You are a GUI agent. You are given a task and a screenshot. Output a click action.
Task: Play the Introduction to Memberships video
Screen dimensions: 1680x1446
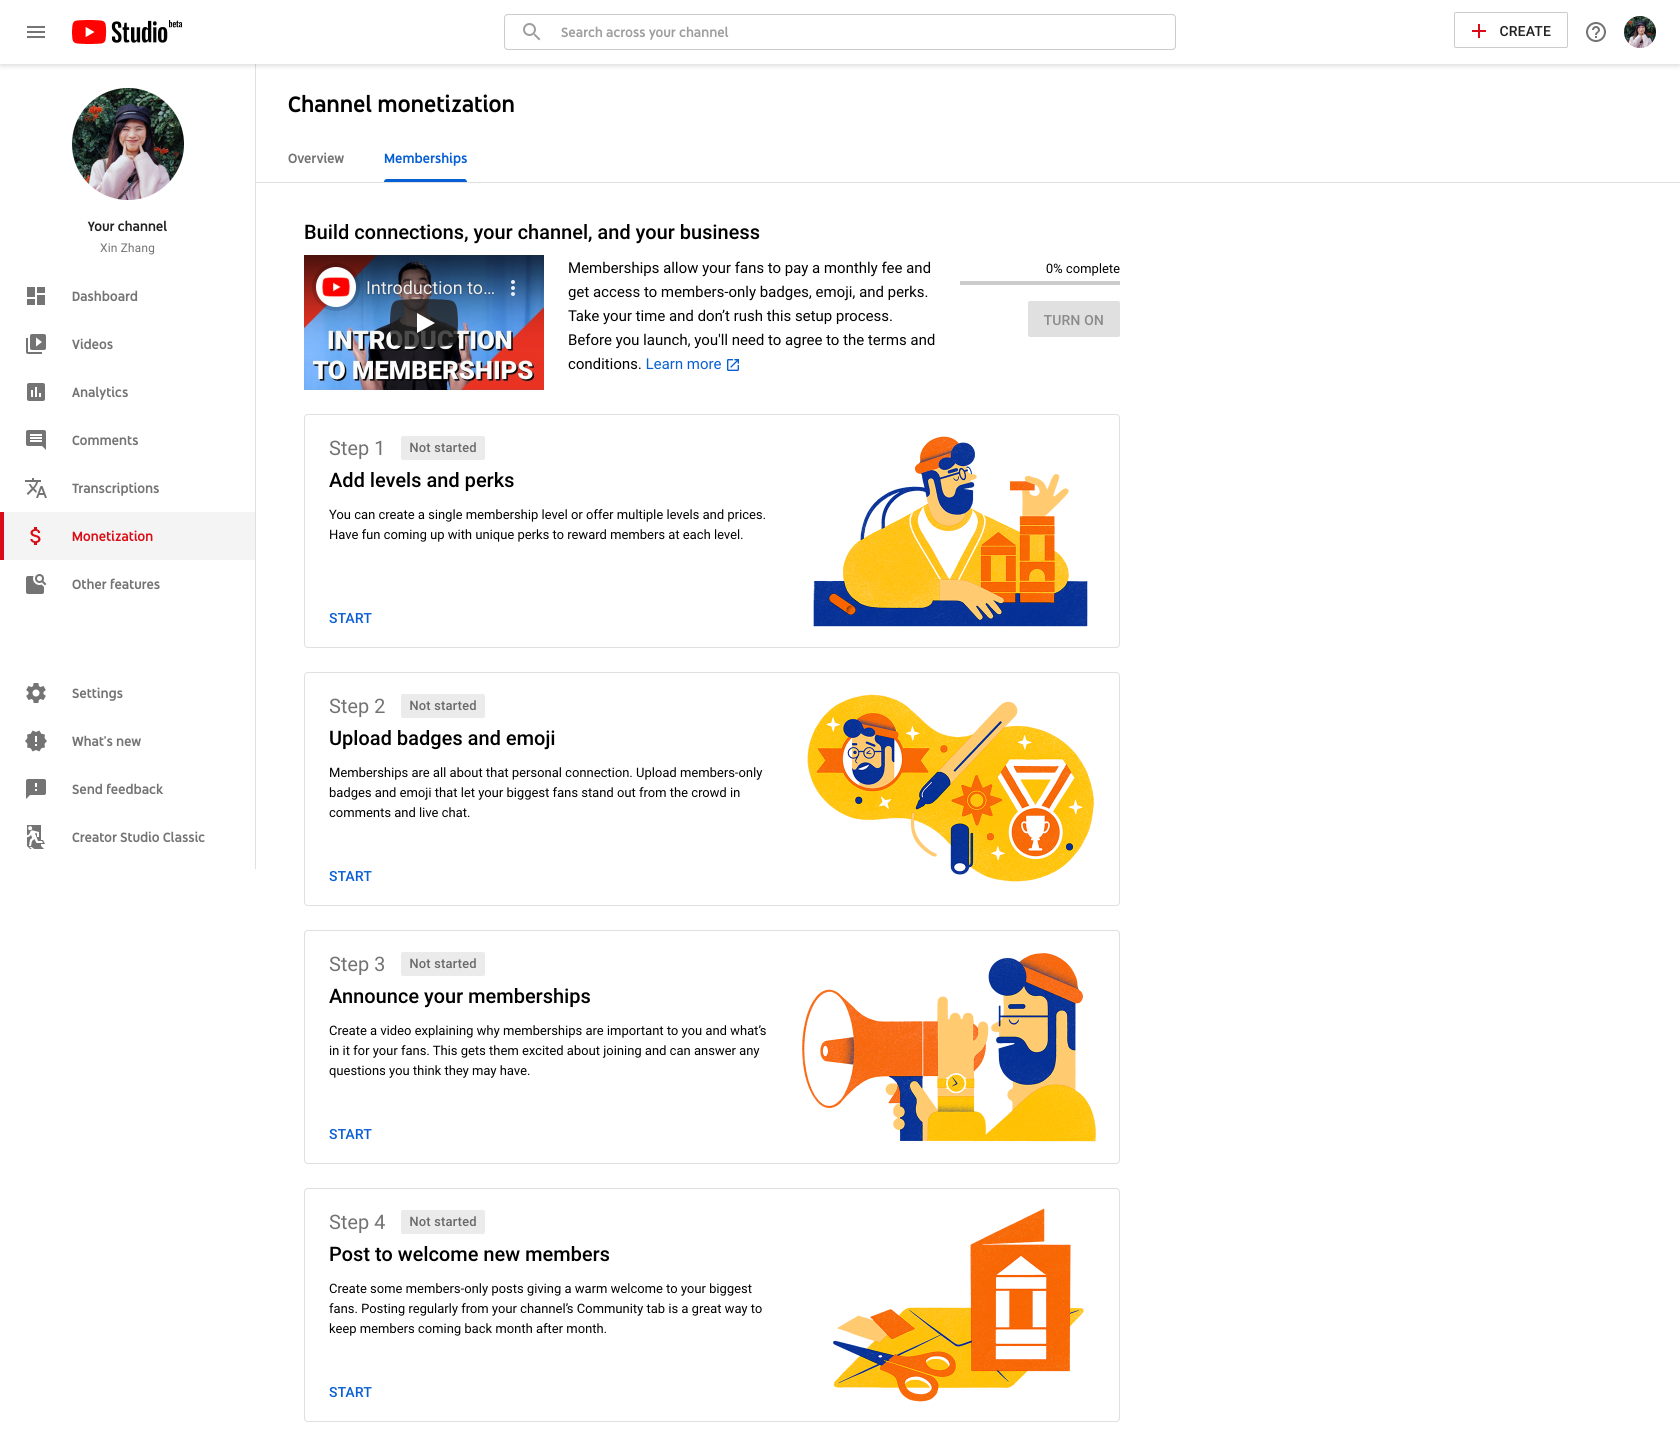point(423,322)
